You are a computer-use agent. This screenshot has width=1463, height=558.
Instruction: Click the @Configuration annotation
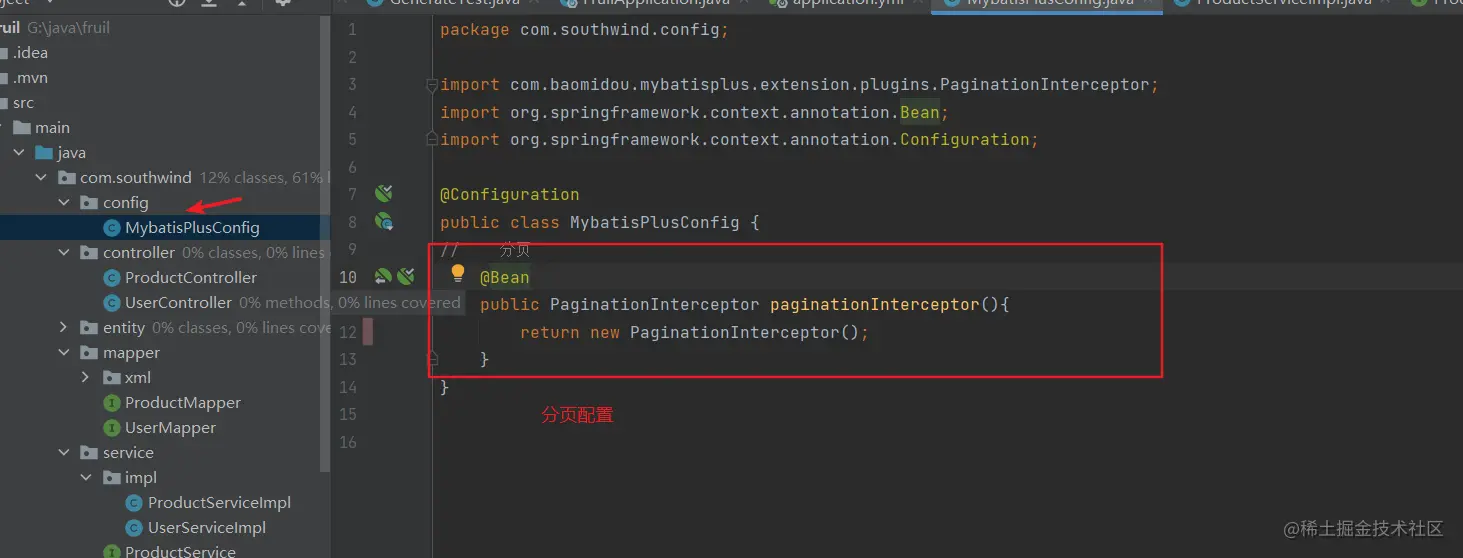[x=509, y=194]
